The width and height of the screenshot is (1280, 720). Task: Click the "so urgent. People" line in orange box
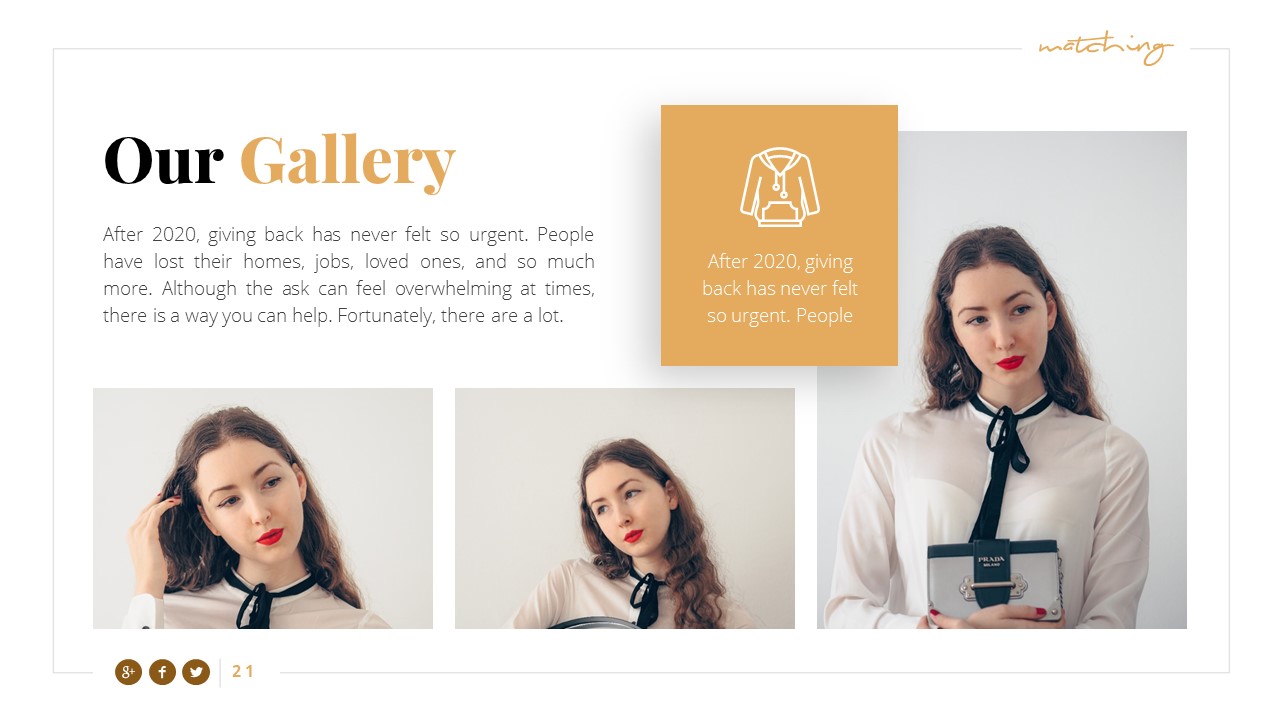pyautogui.click(x=780, y=315)
